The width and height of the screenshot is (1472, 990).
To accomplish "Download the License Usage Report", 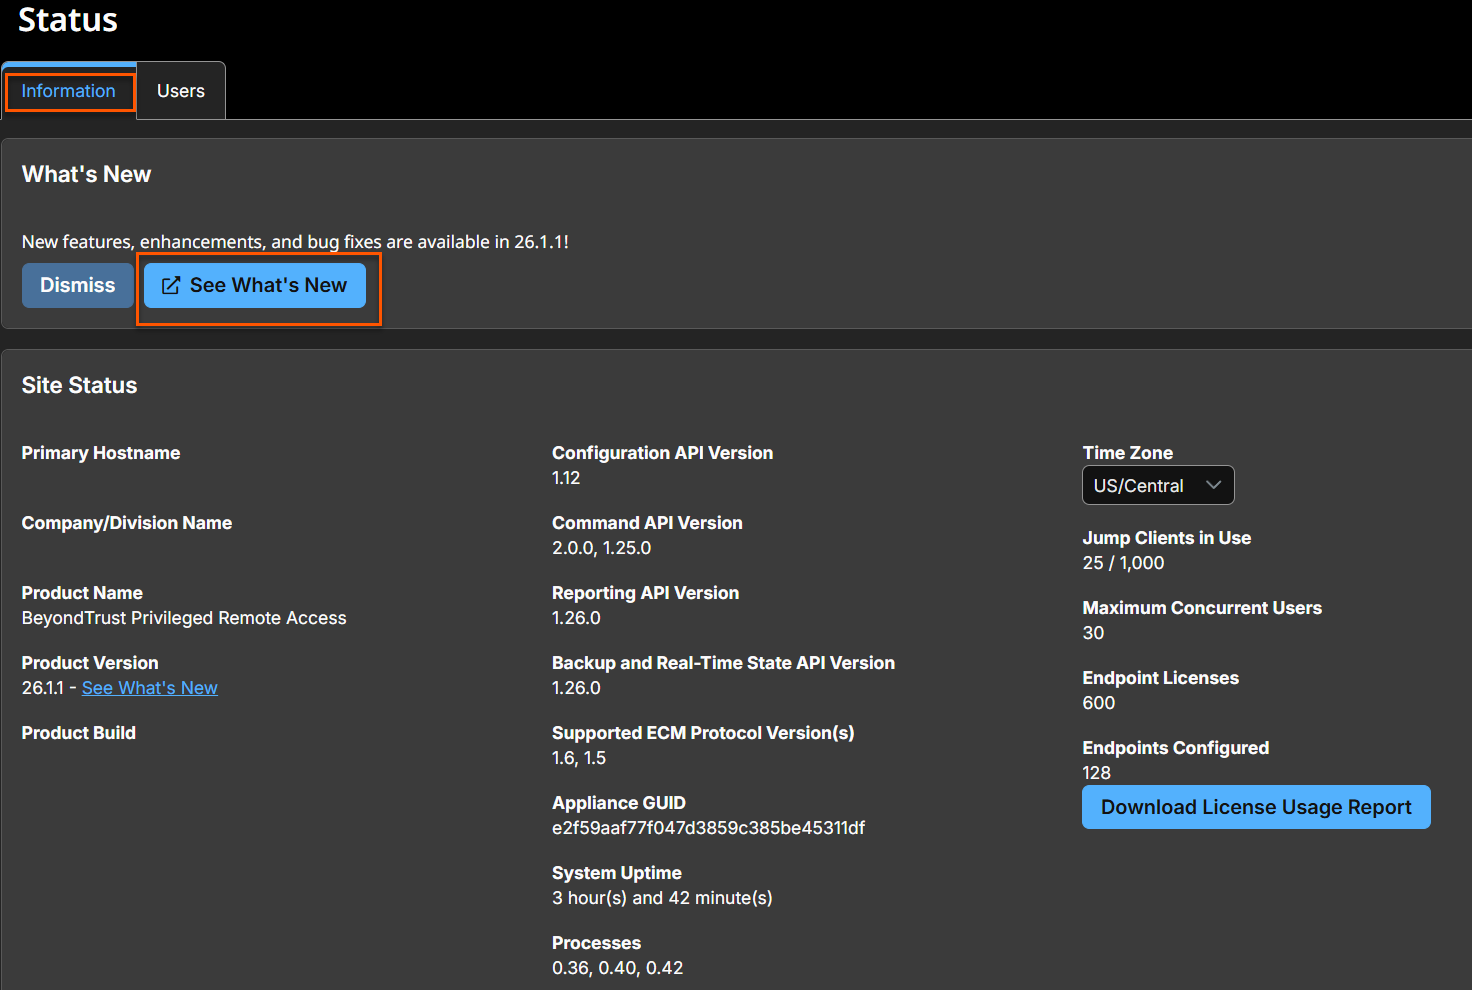I will tap(1256, 807).
